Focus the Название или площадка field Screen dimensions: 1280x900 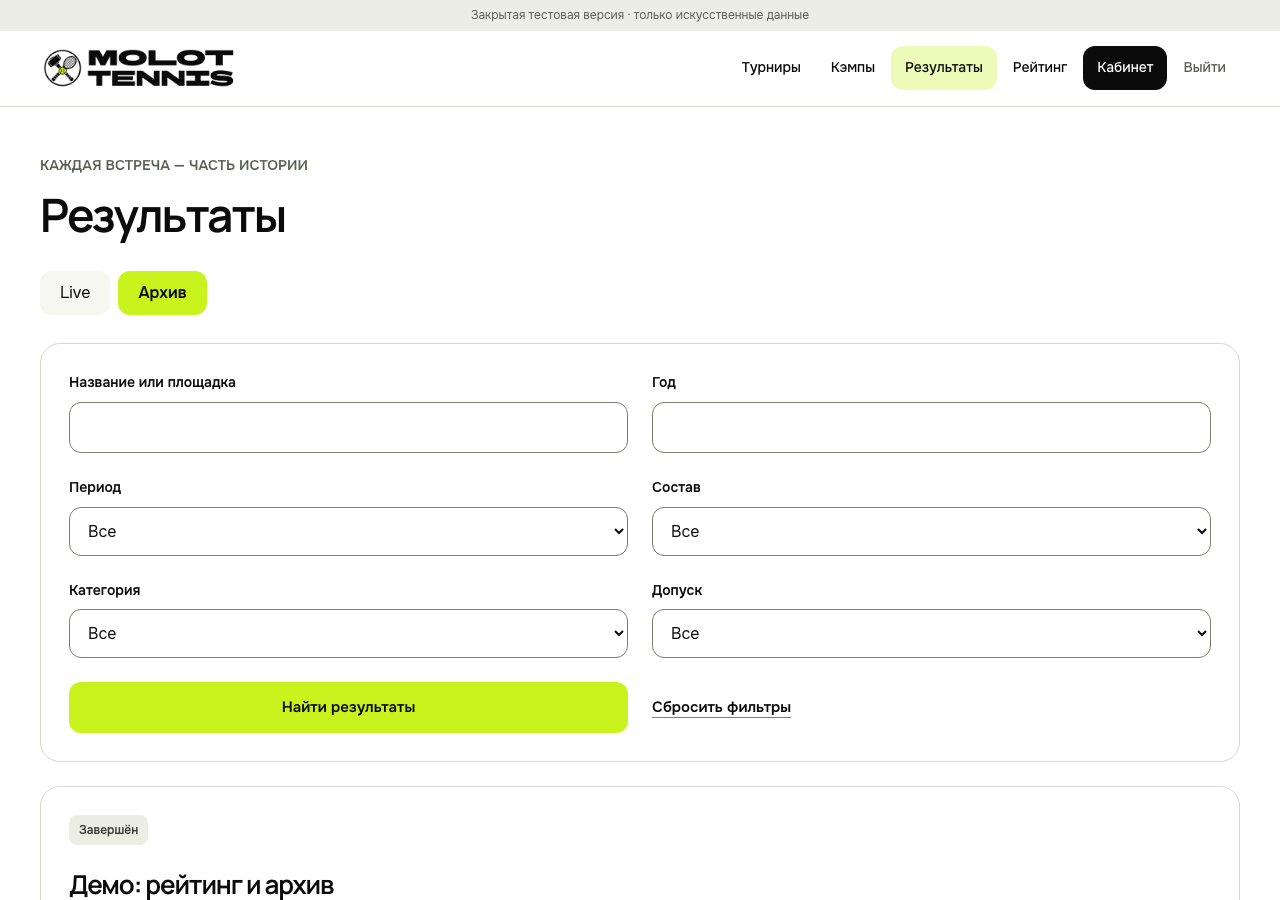tap(348, 428)
